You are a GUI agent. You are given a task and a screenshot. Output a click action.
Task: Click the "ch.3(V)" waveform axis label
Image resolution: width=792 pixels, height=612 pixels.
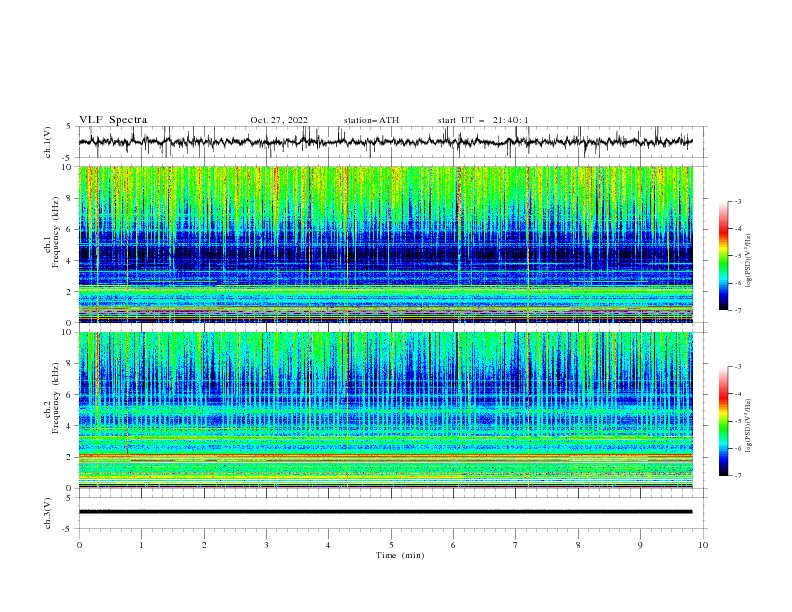coord(48,513)
